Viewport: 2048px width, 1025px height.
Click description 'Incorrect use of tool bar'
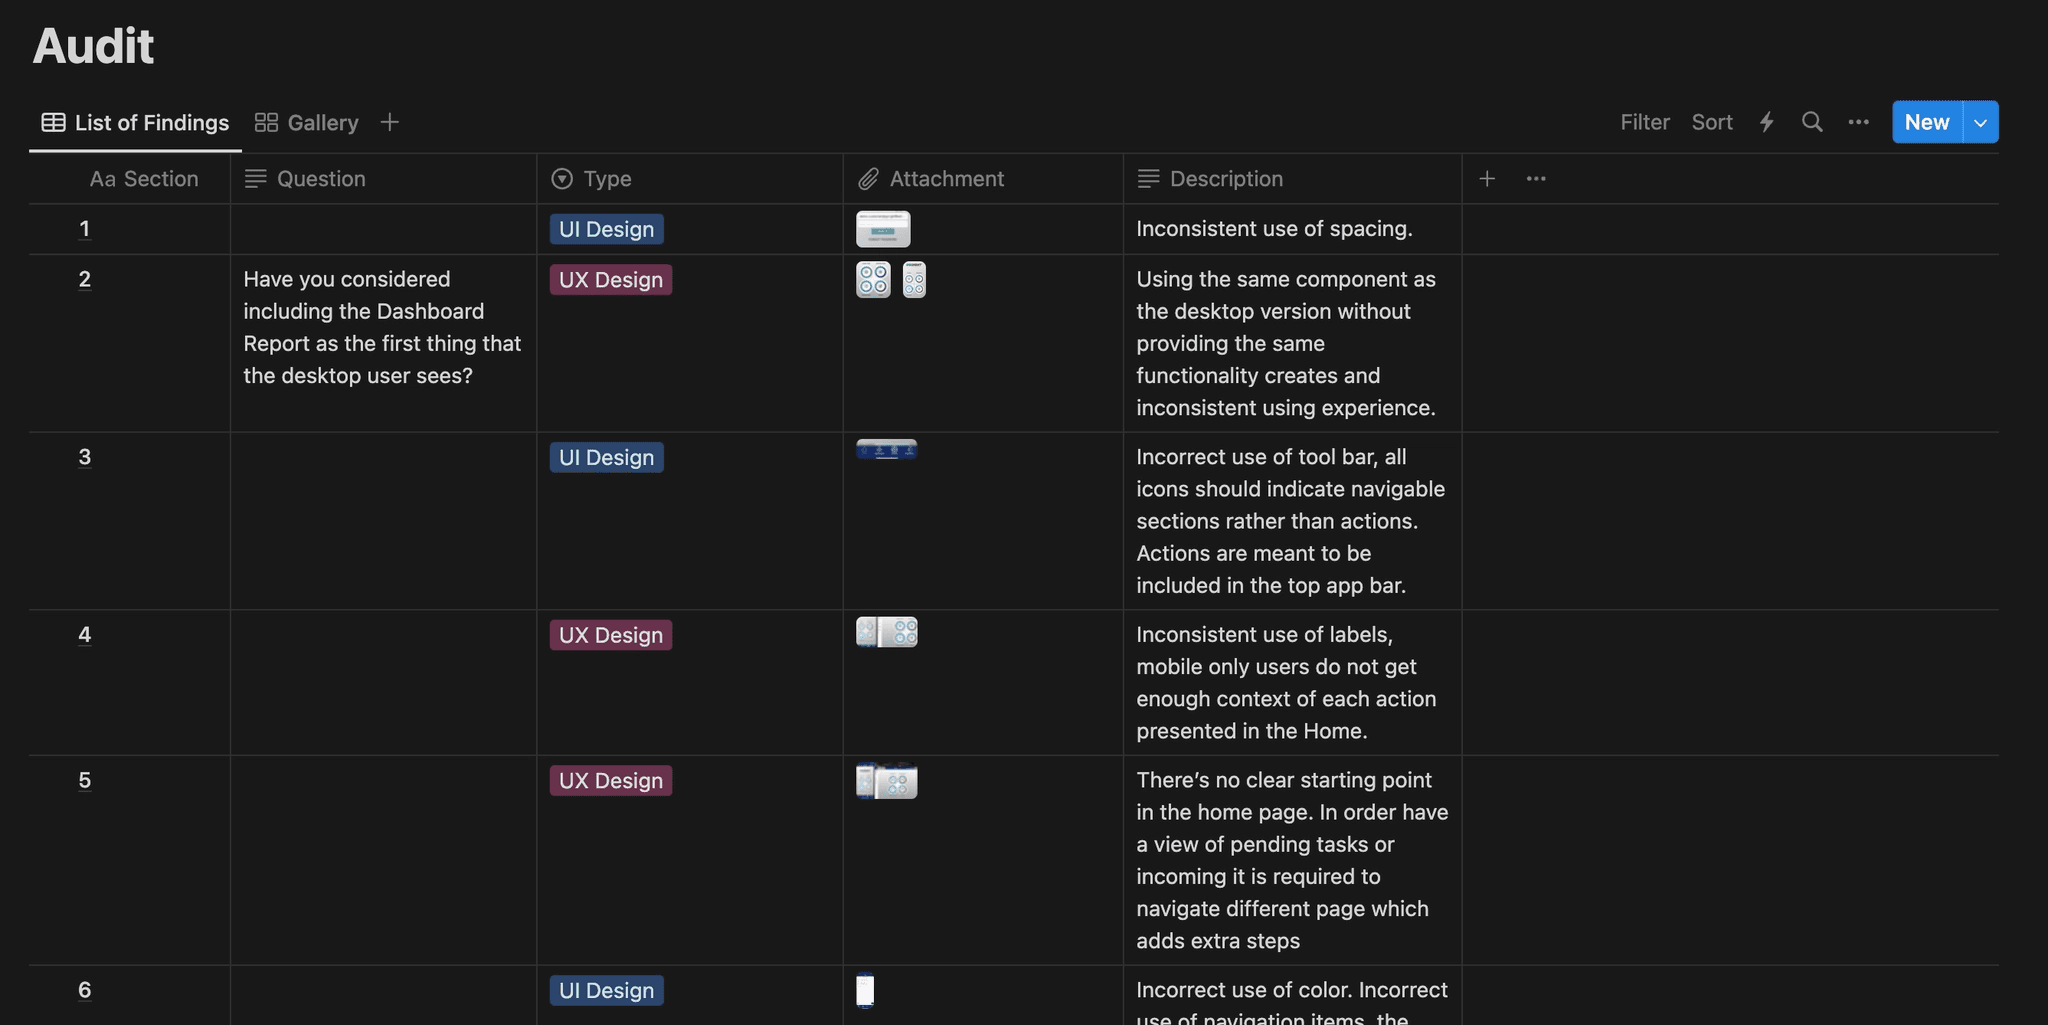1292,521
